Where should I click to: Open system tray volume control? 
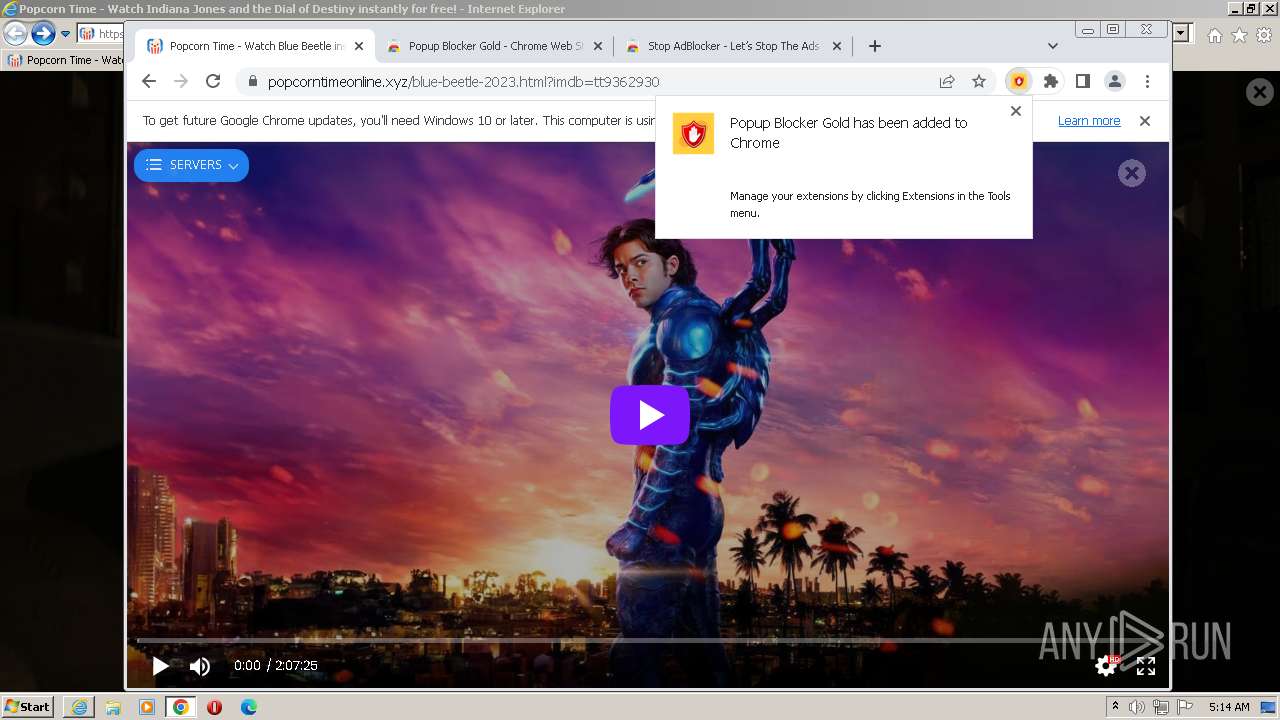[1137, 707]
